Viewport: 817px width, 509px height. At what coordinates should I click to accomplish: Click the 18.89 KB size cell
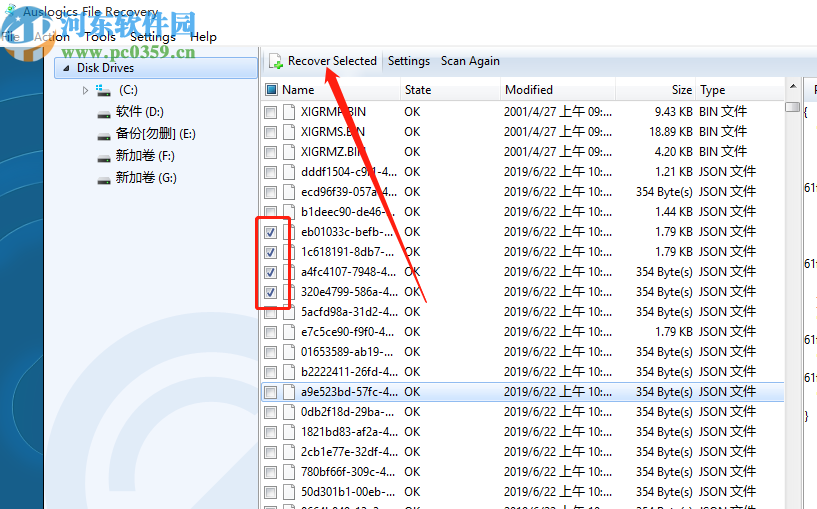pyautogui.click(x=671, y=132)
